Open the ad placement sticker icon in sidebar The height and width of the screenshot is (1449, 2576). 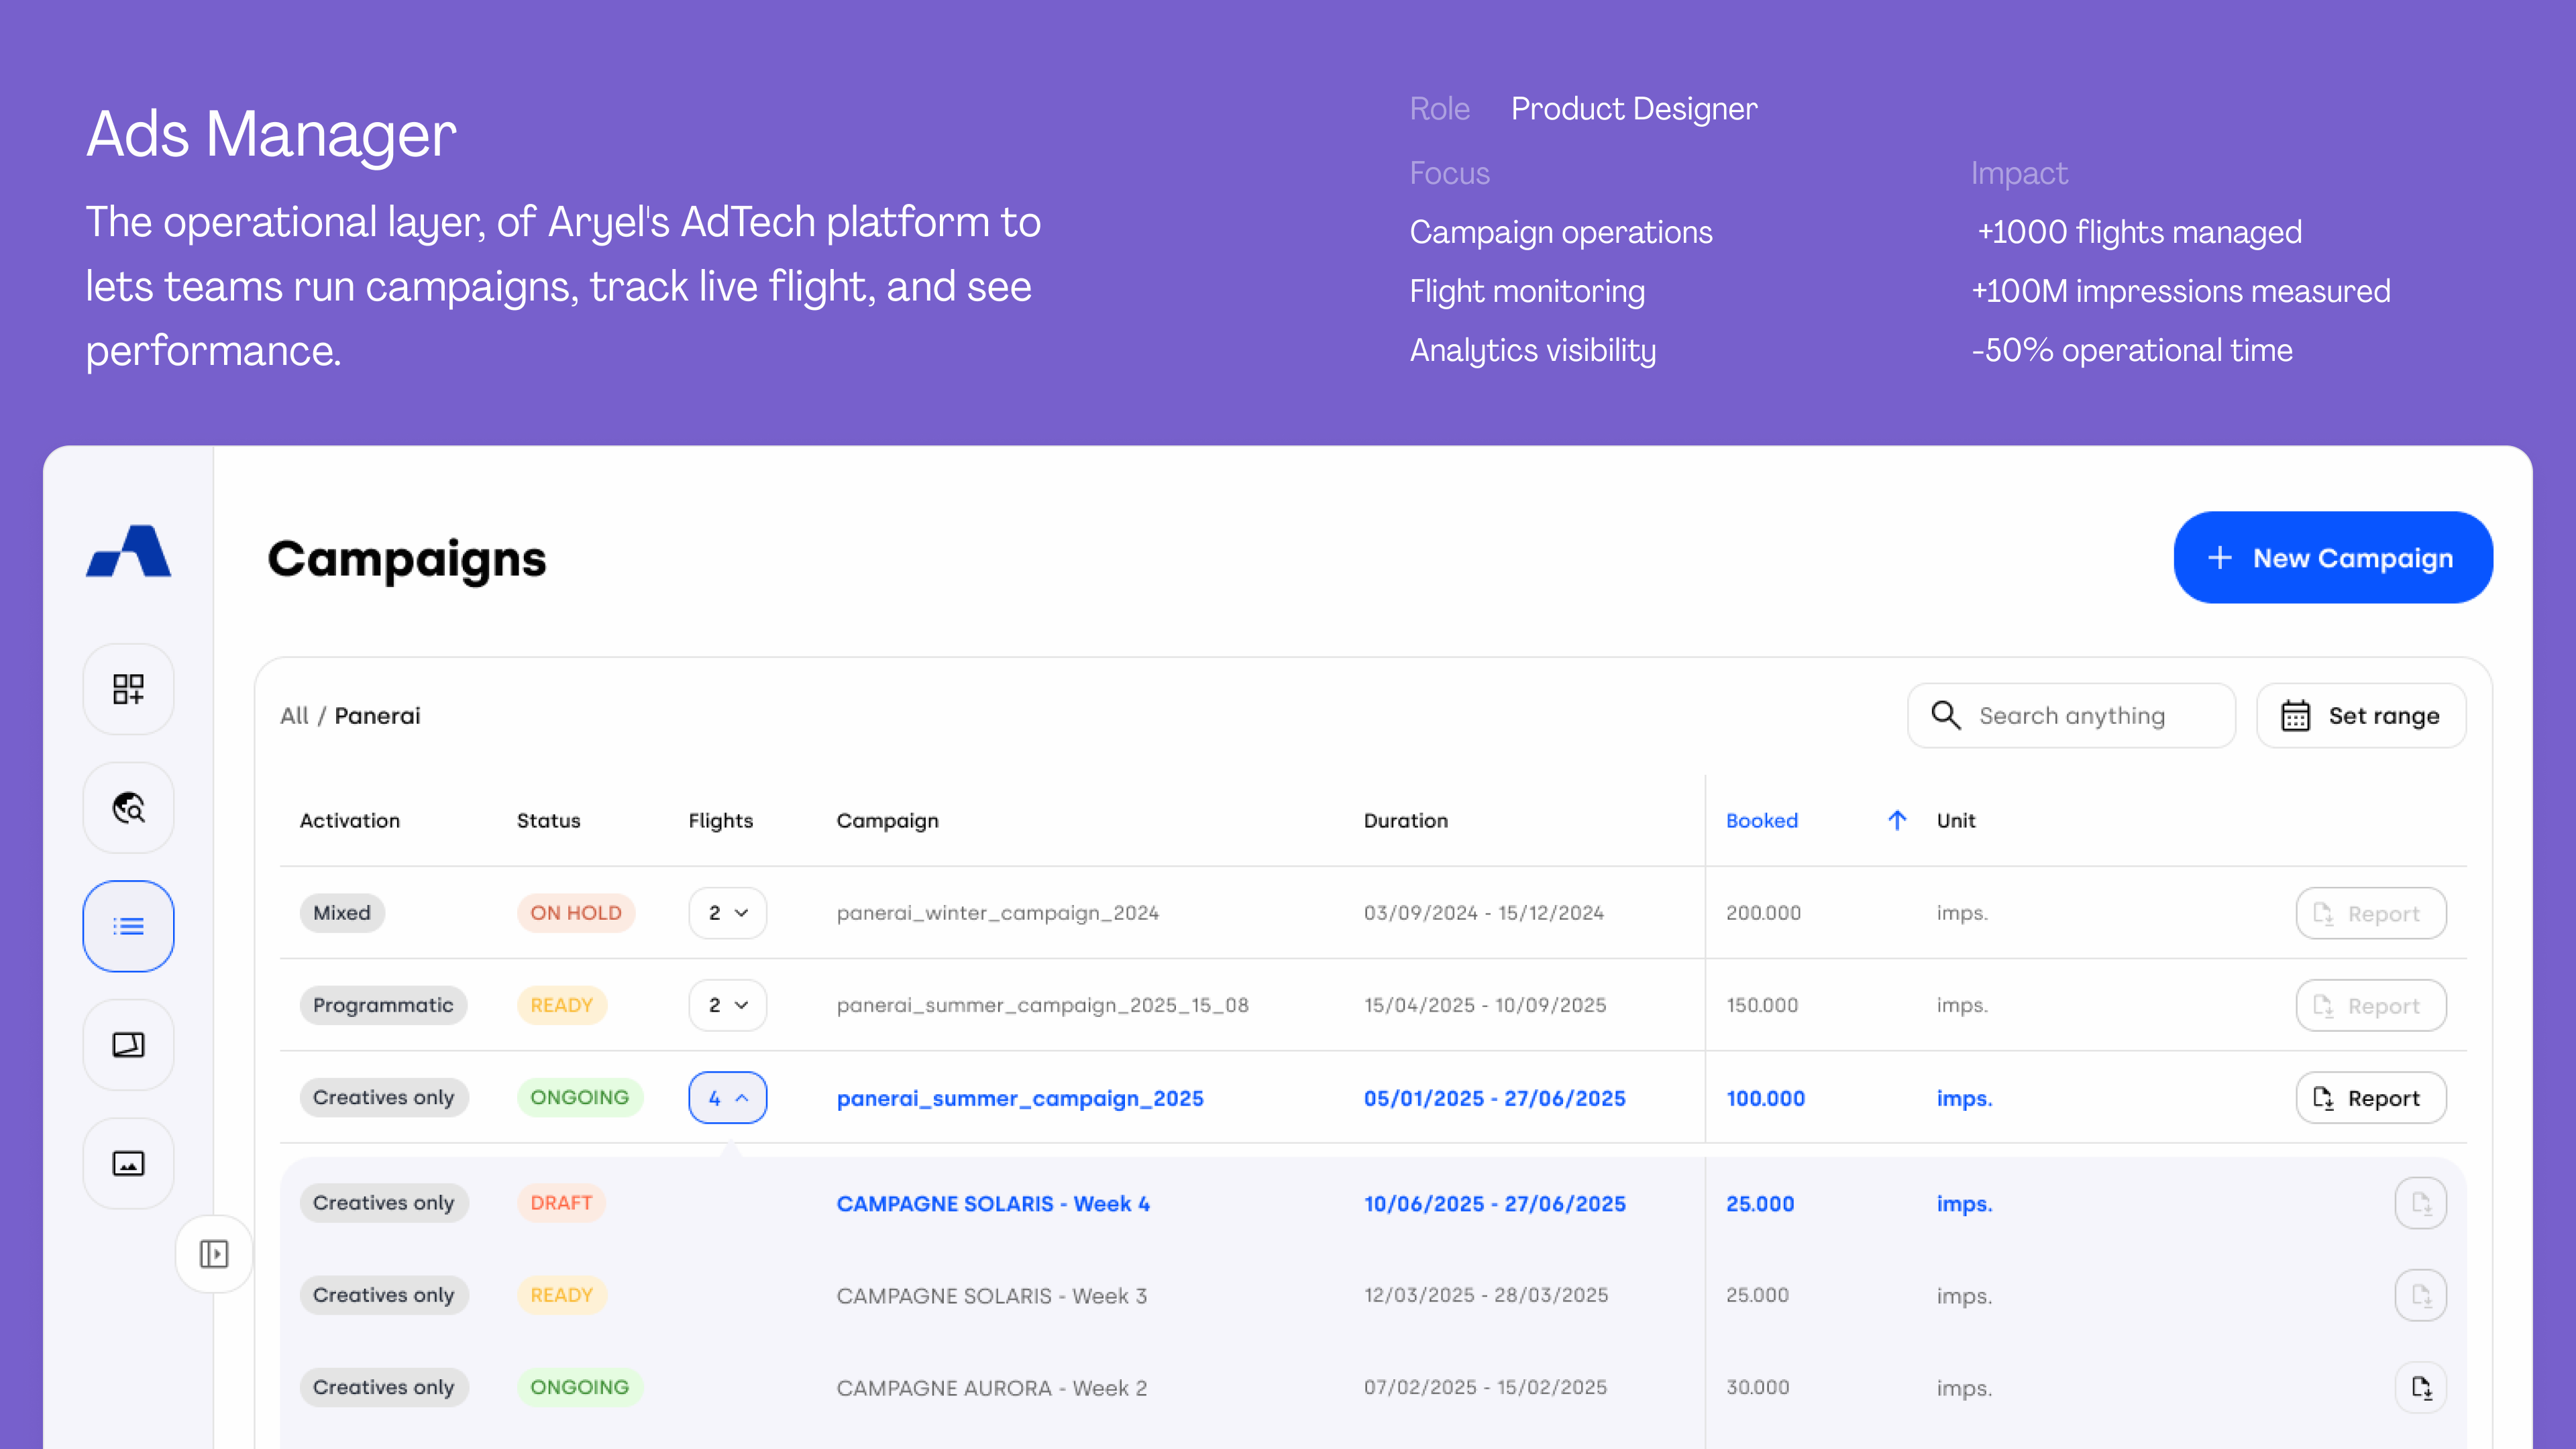pos(128,1044)
